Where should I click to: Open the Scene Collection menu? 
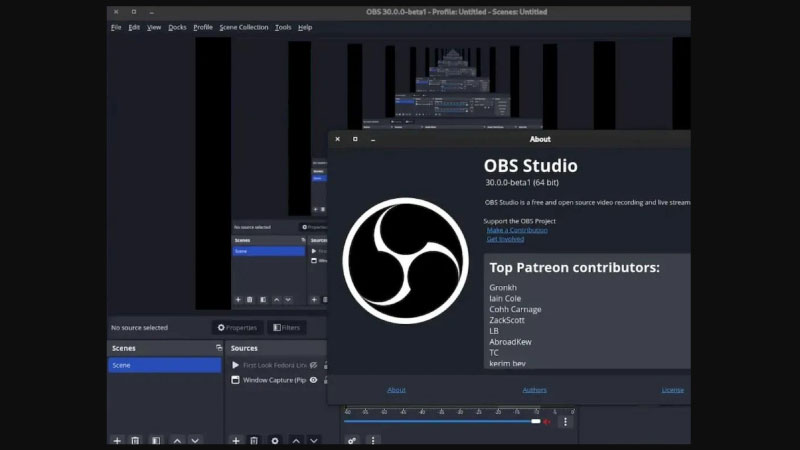tap(243, 27)
